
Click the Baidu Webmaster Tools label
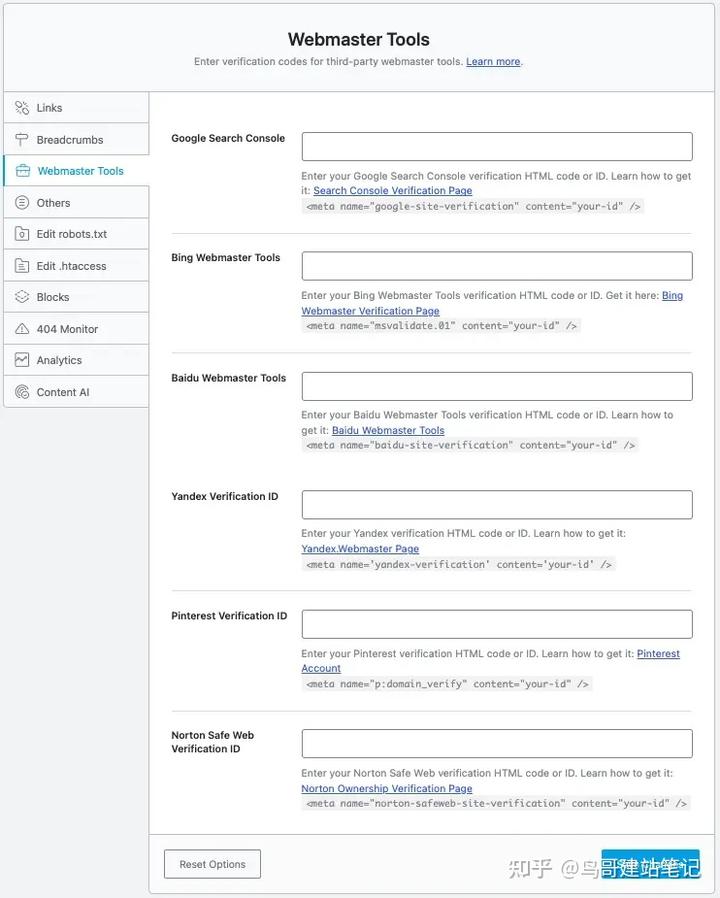click(229, 378)
